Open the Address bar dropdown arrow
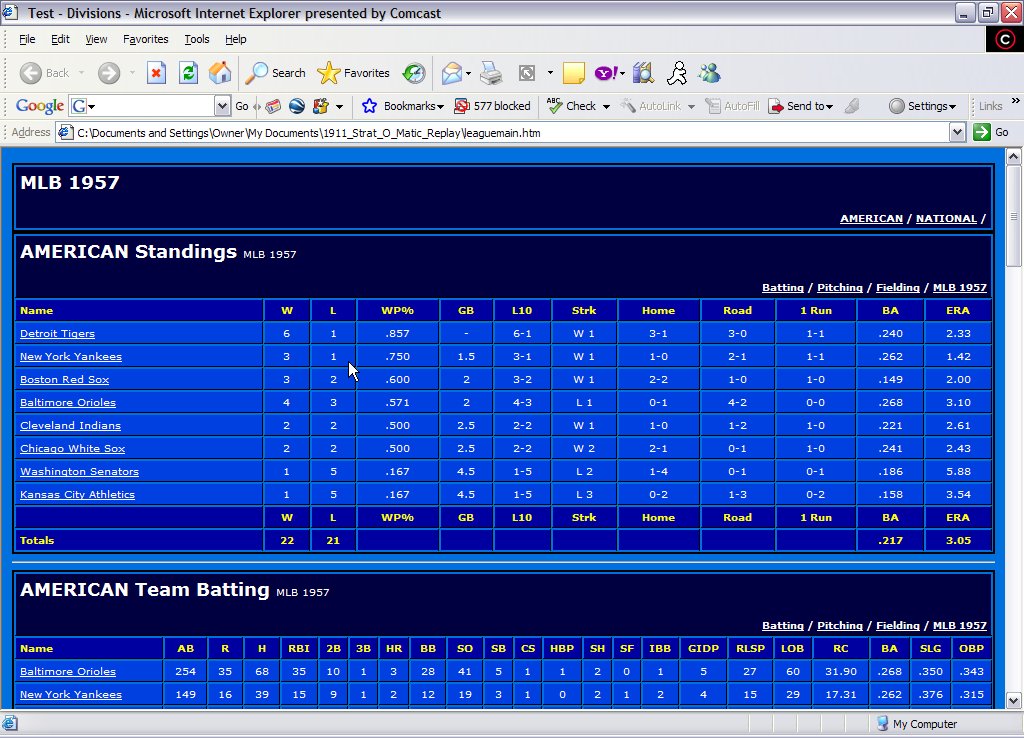Image resolution: width=1024 pixels, height=738 pixels. (957, 133)
